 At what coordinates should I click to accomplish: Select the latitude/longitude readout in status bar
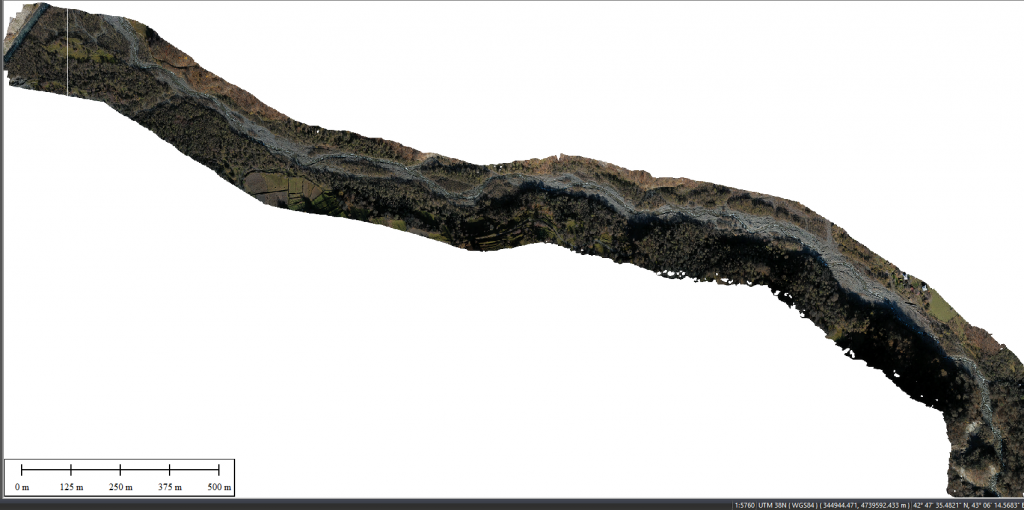click(x=966, y=504)
